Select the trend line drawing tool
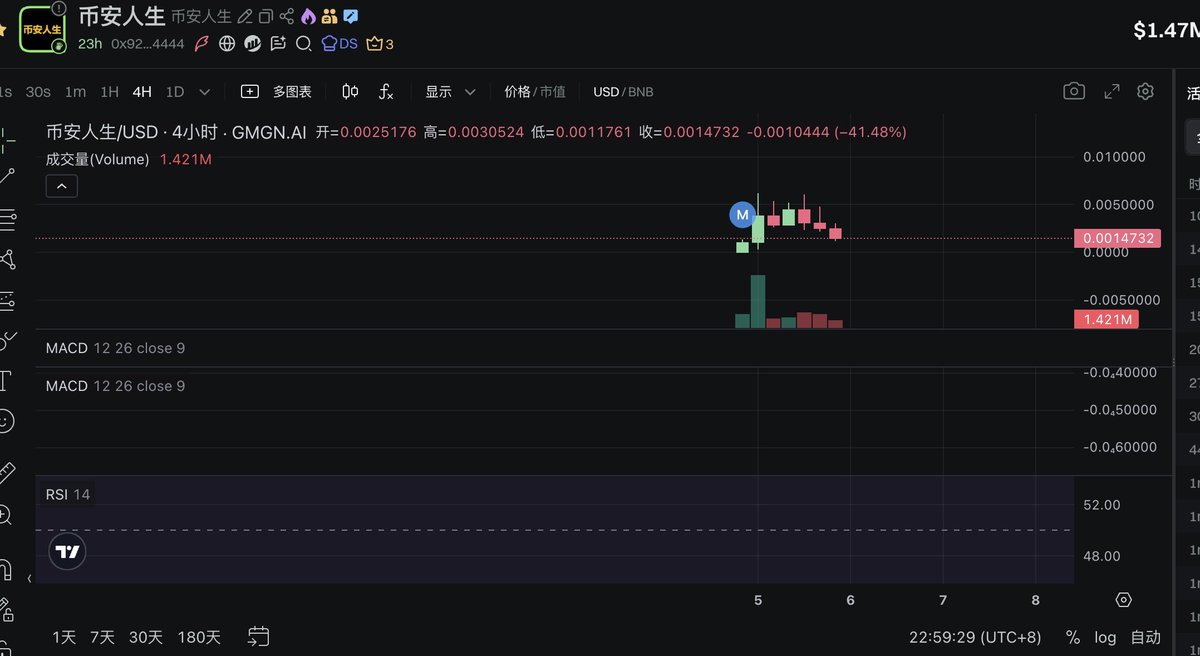Screen dimensions: 1200x656 [x=8, y=176]
